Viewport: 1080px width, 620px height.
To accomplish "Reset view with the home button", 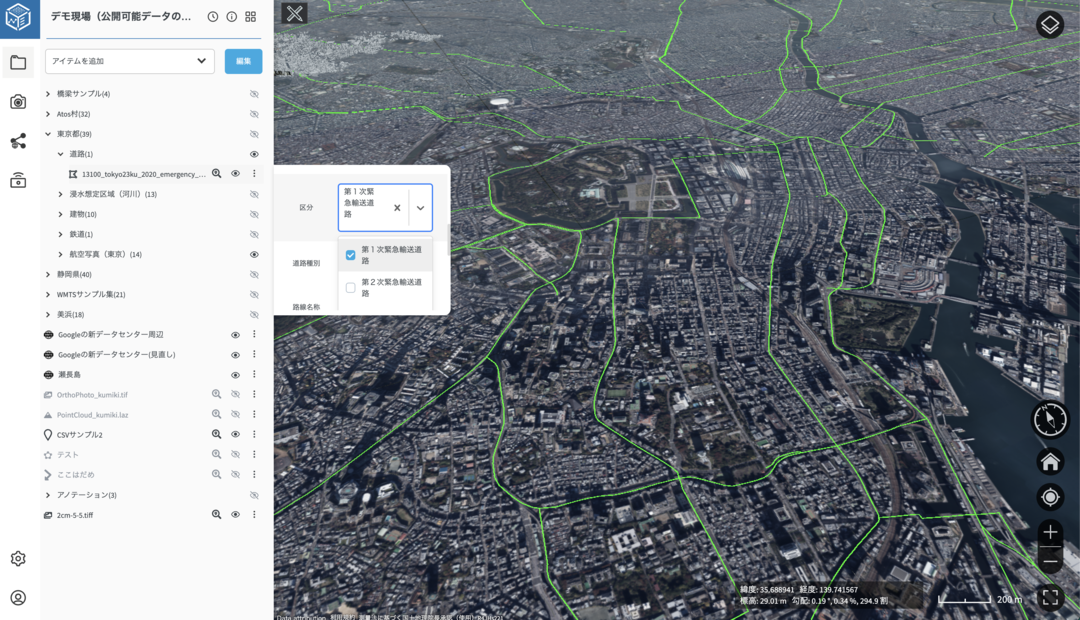I will tap(1050, 461).
